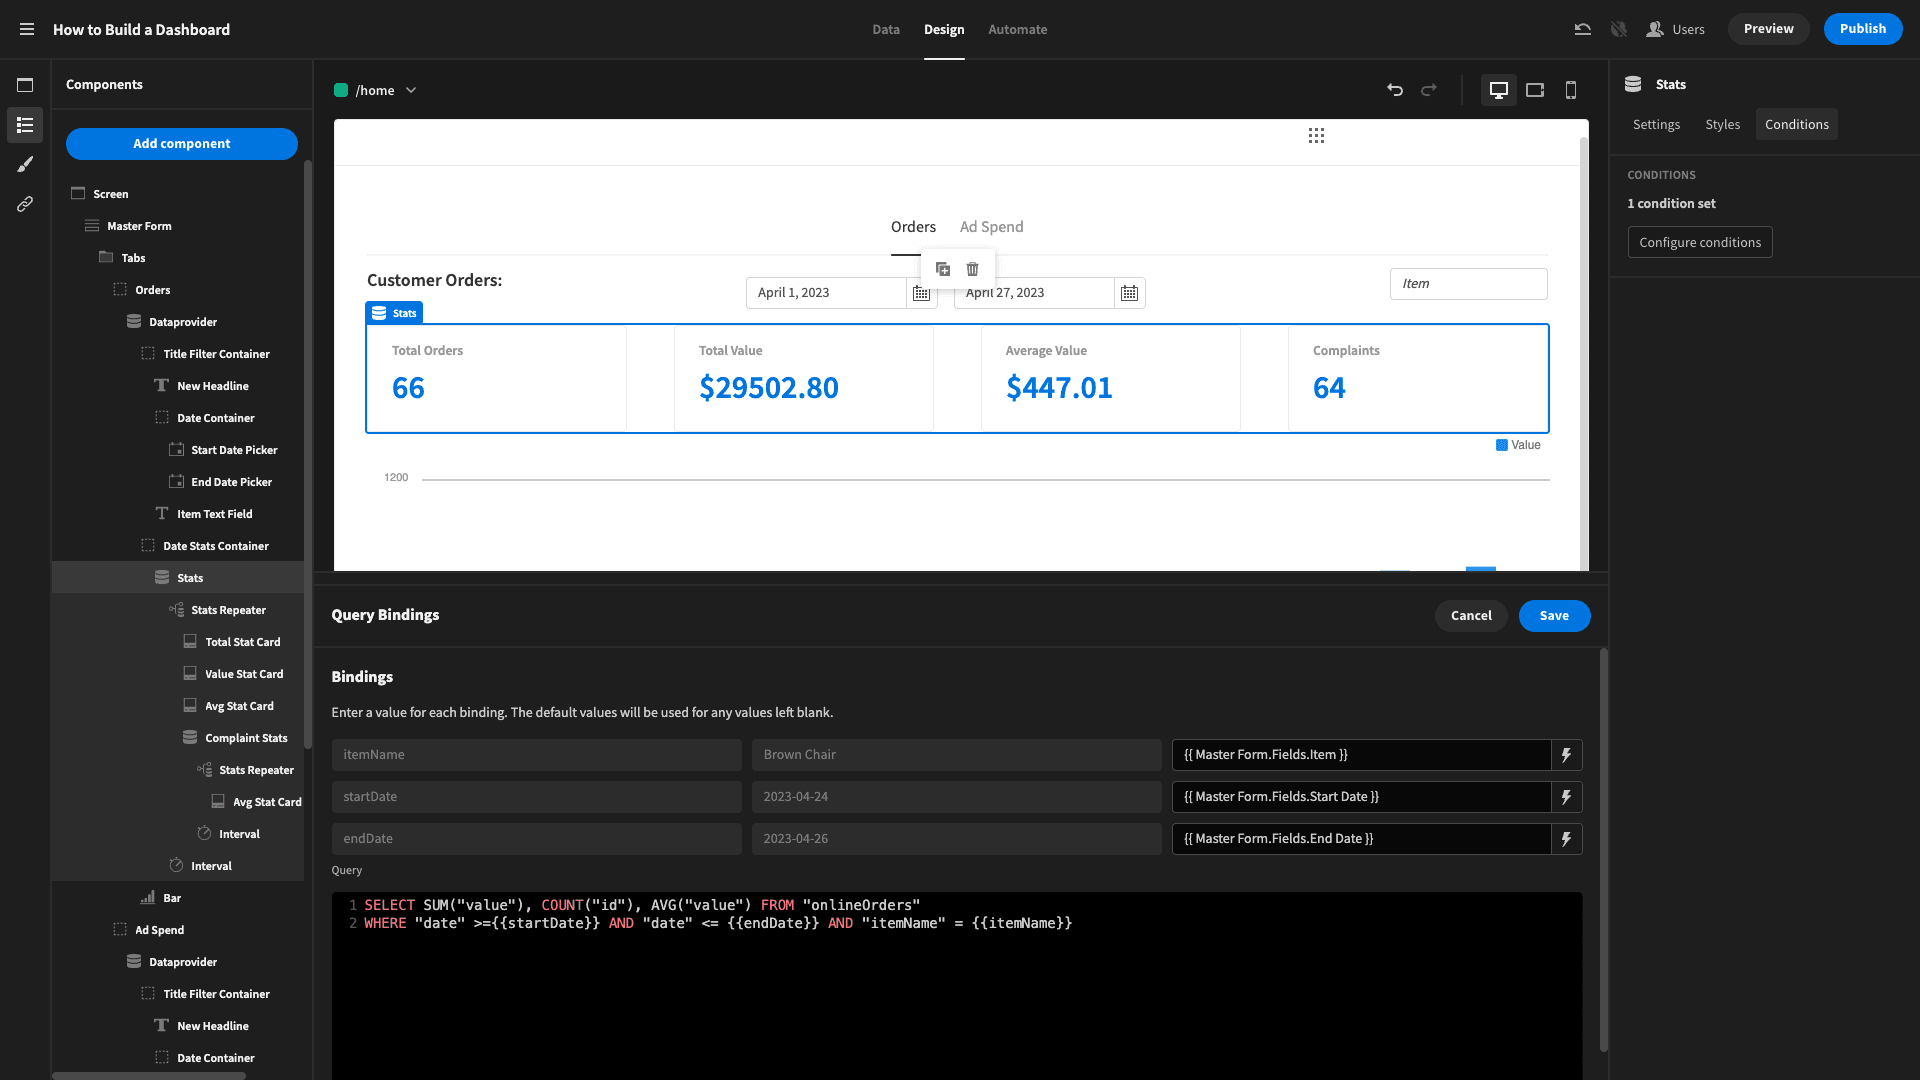The height and width of the screenshot is (1080, 1920).
Task: Click the revert app icon in top bar
Action: [1583, 29]
